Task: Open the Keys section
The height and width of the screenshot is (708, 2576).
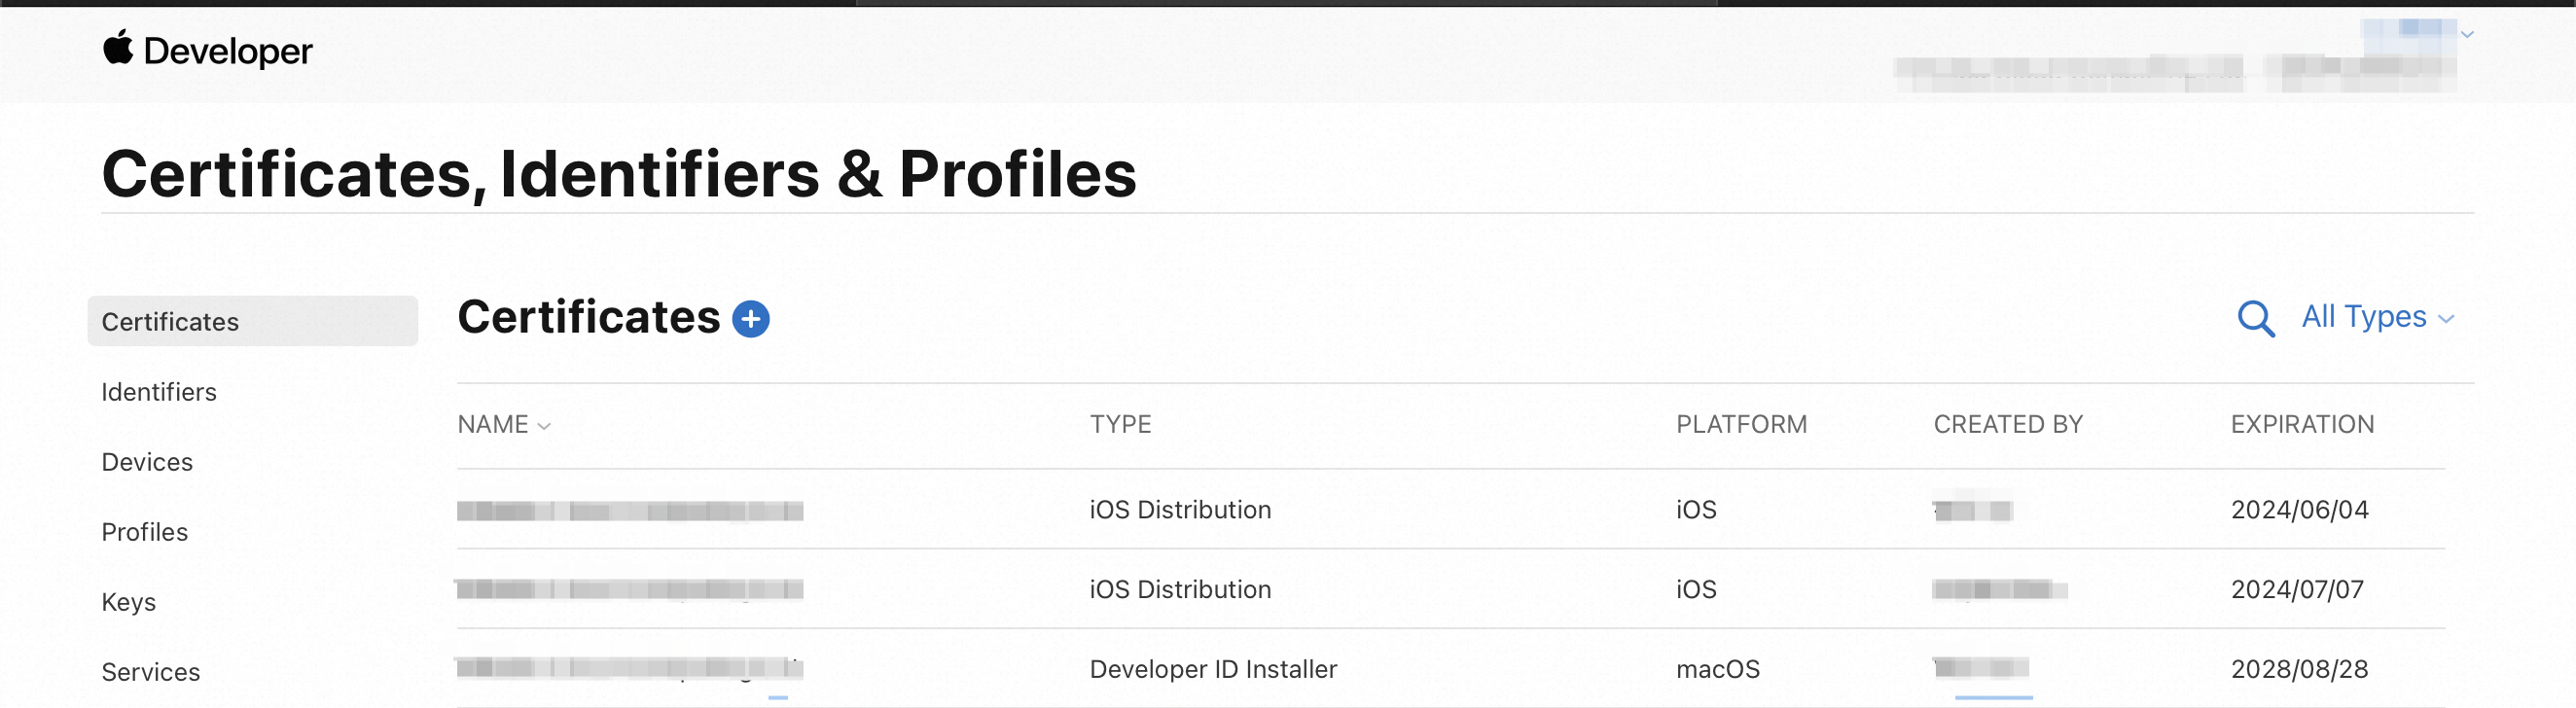Action: coord(129,602)
